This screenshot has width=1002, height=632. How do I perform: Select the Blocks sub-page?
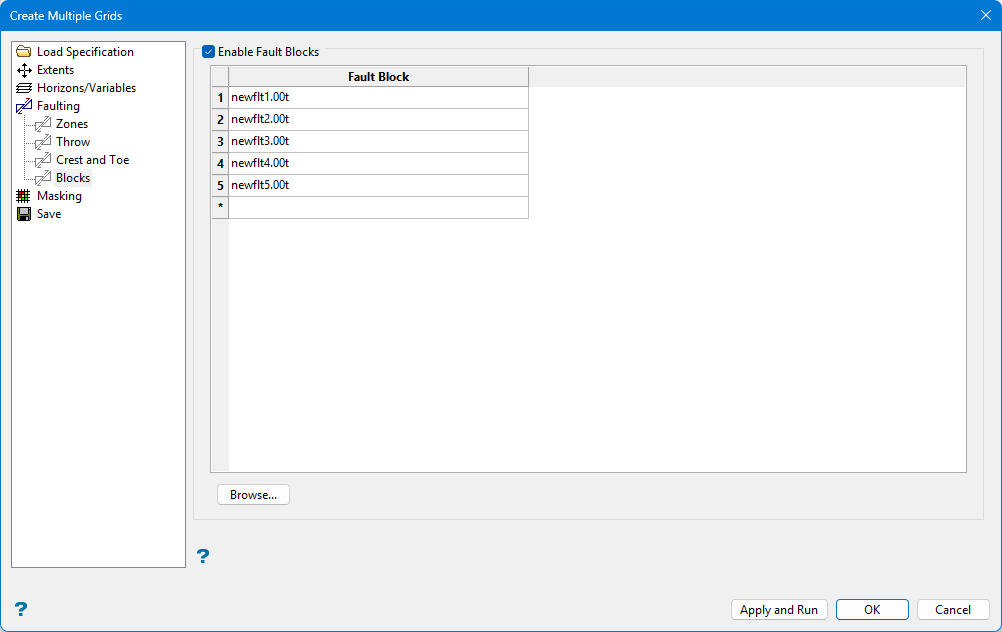[73, 178]
